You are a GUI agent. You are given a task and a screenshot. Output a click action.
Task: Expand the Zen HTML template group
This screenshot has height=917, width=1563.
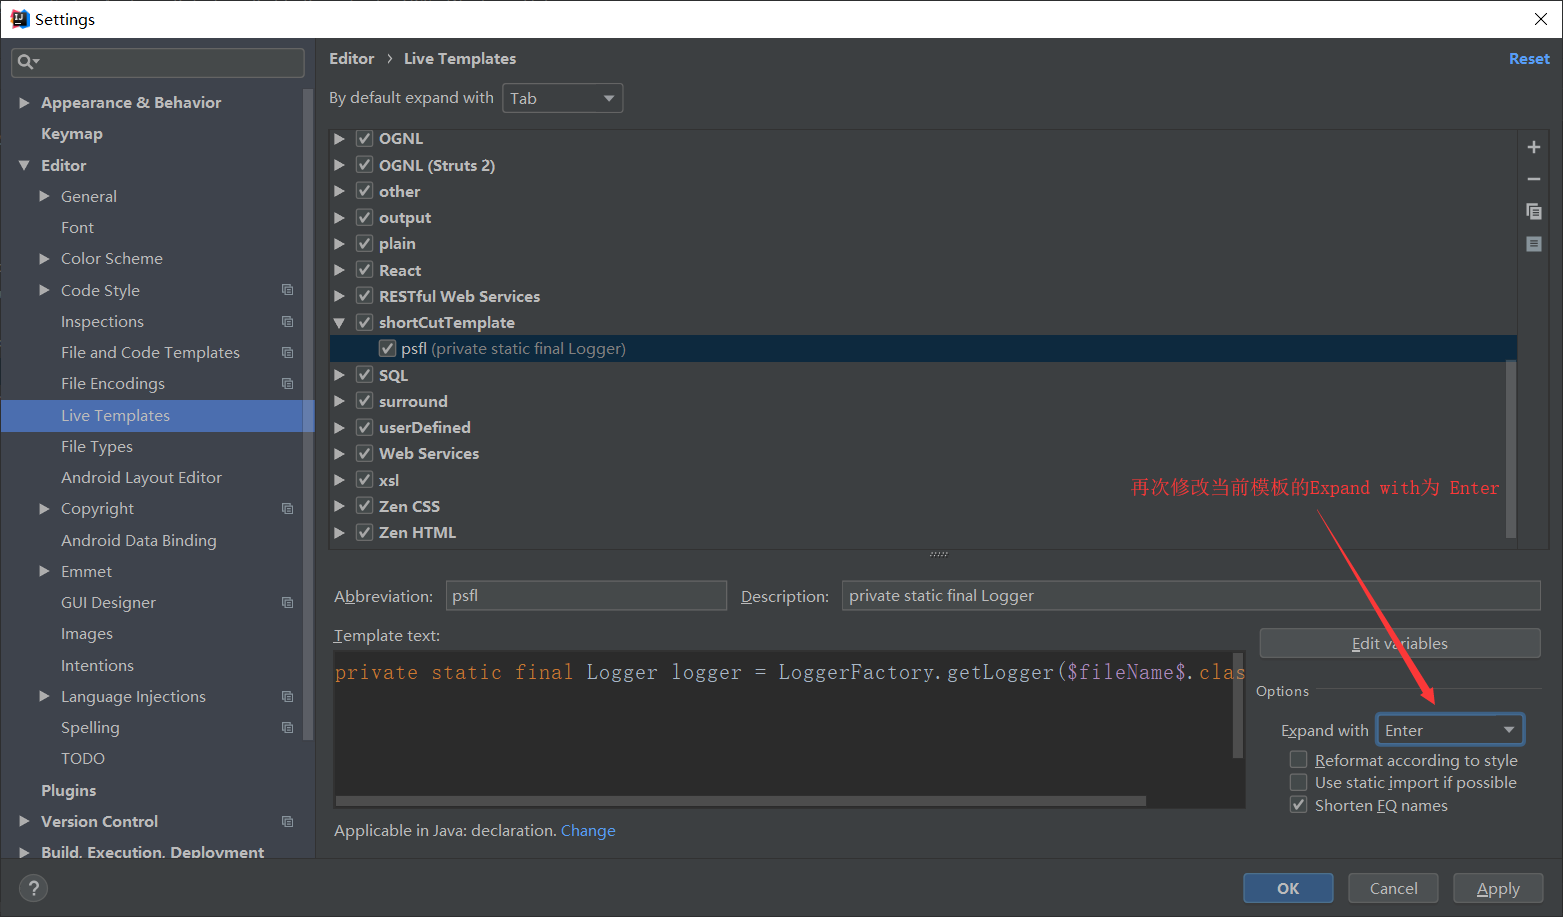[340, 532]
